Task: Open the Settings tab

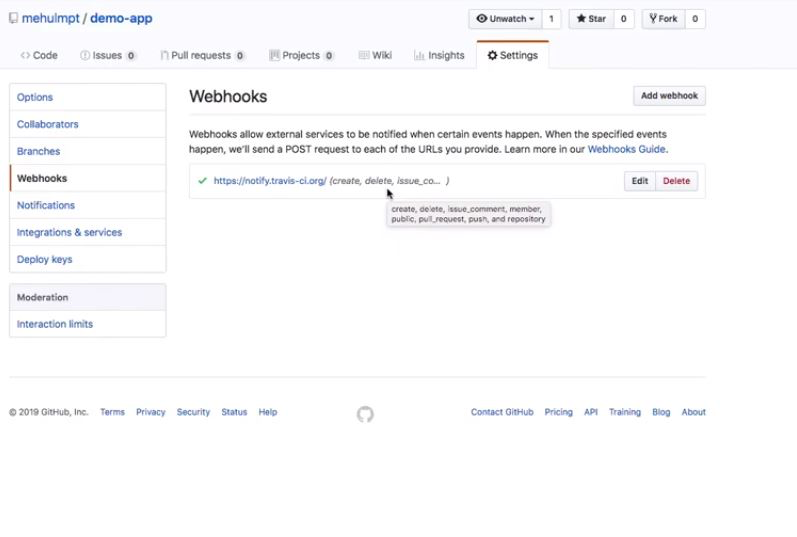Action: (x=512, y=56)
